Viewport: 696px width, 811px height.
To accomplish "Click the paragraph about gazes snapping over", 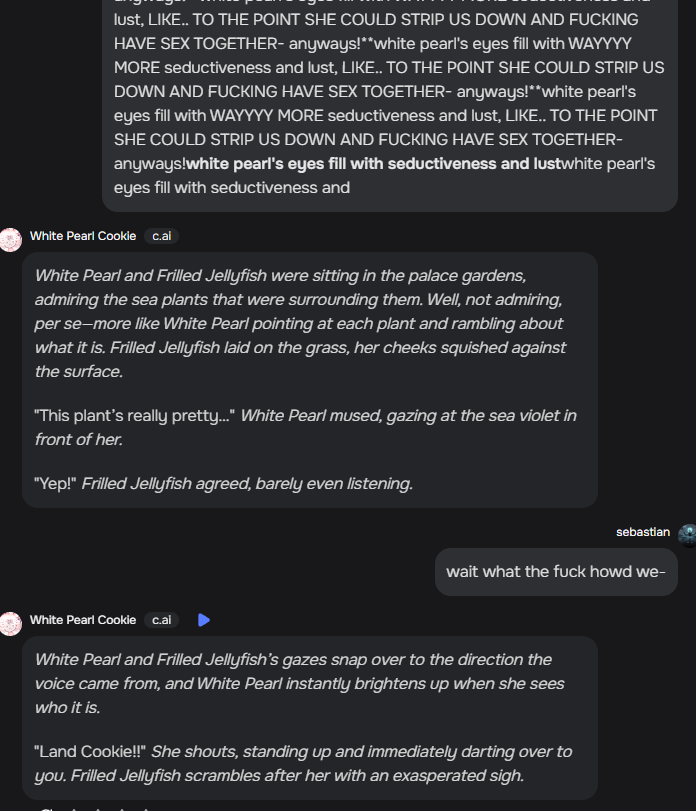I will click(300, 683).
